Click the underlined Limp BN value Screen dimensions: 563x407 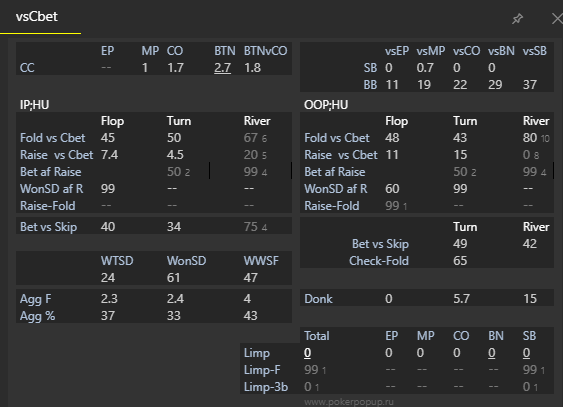(x=492, y=353)
